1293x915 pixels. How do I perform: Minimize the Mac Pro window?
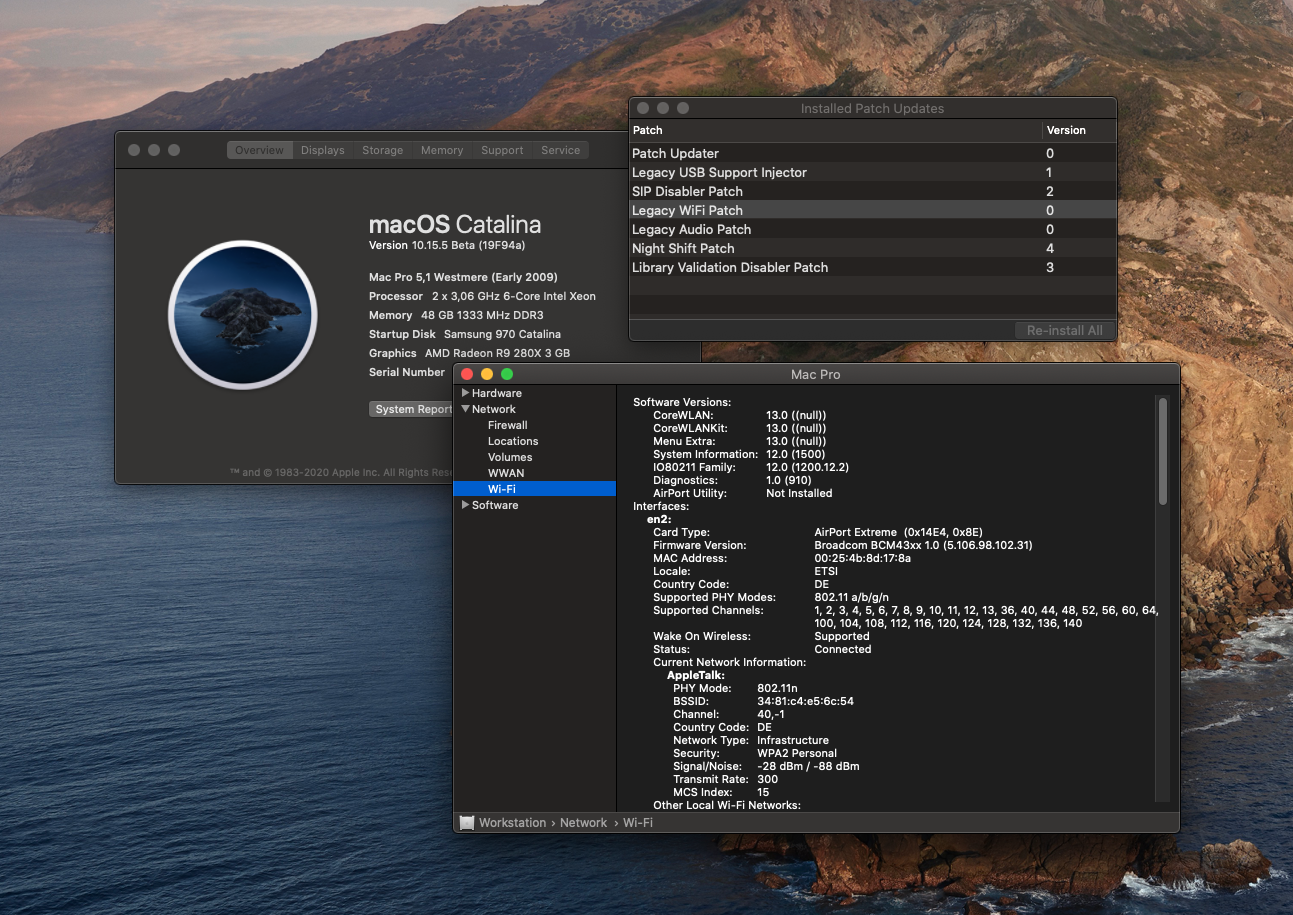click(x=487, y=374)
